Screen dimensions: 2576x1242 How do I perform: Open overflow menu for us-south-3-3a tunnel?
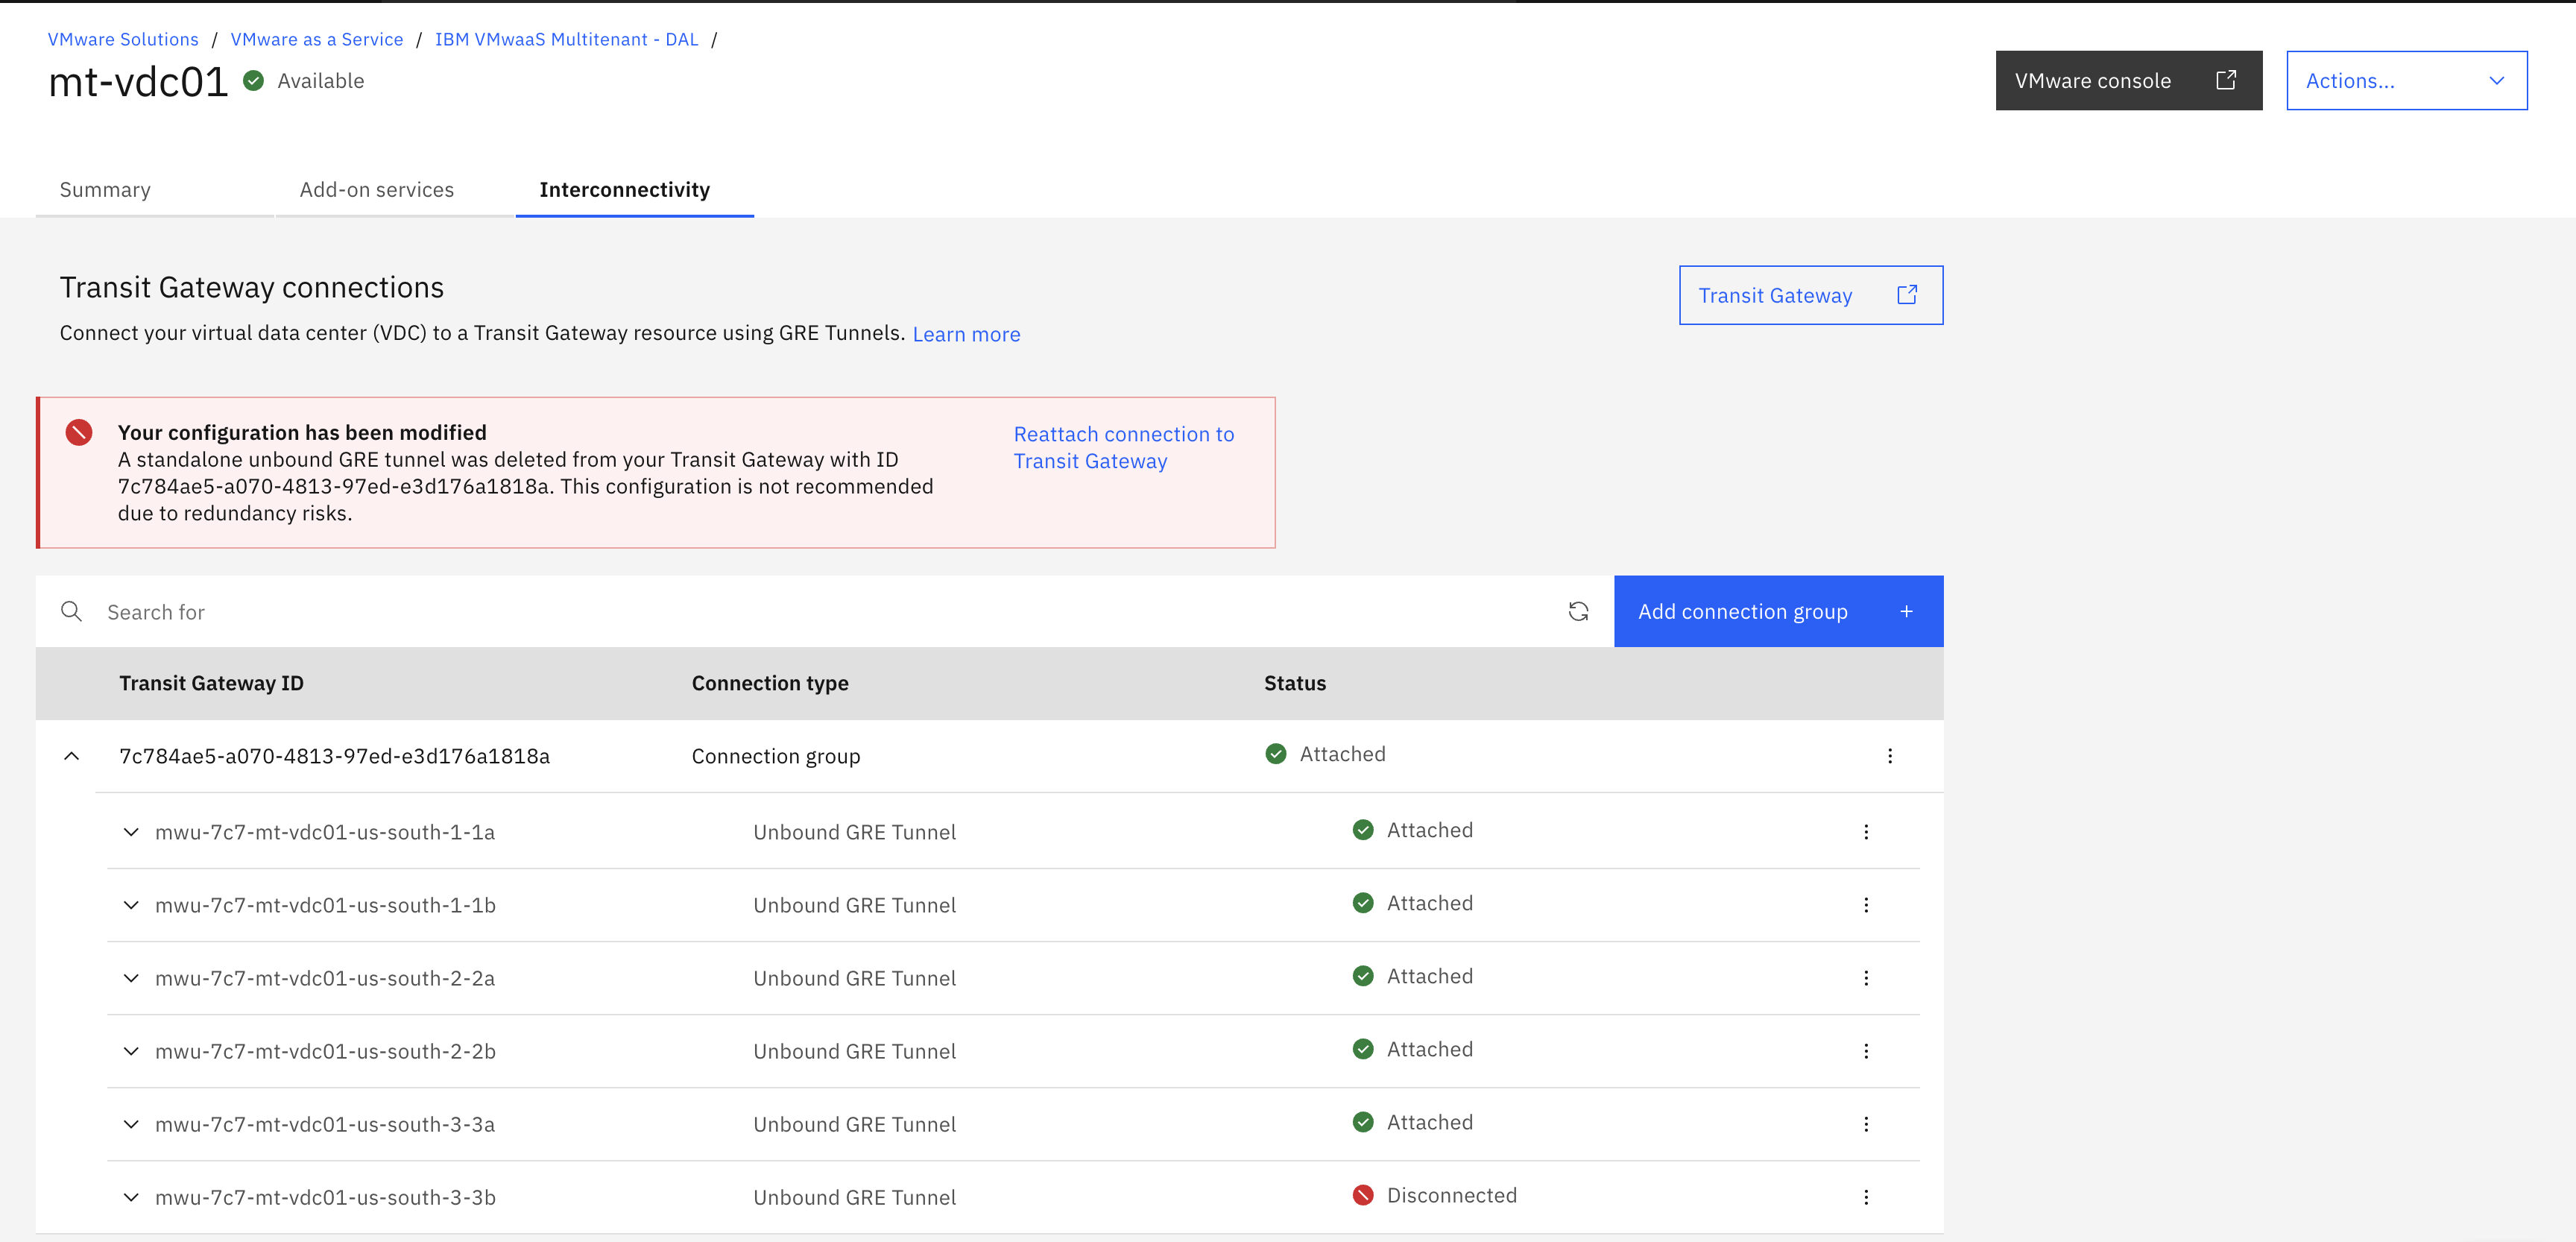pos(1865,1124)
